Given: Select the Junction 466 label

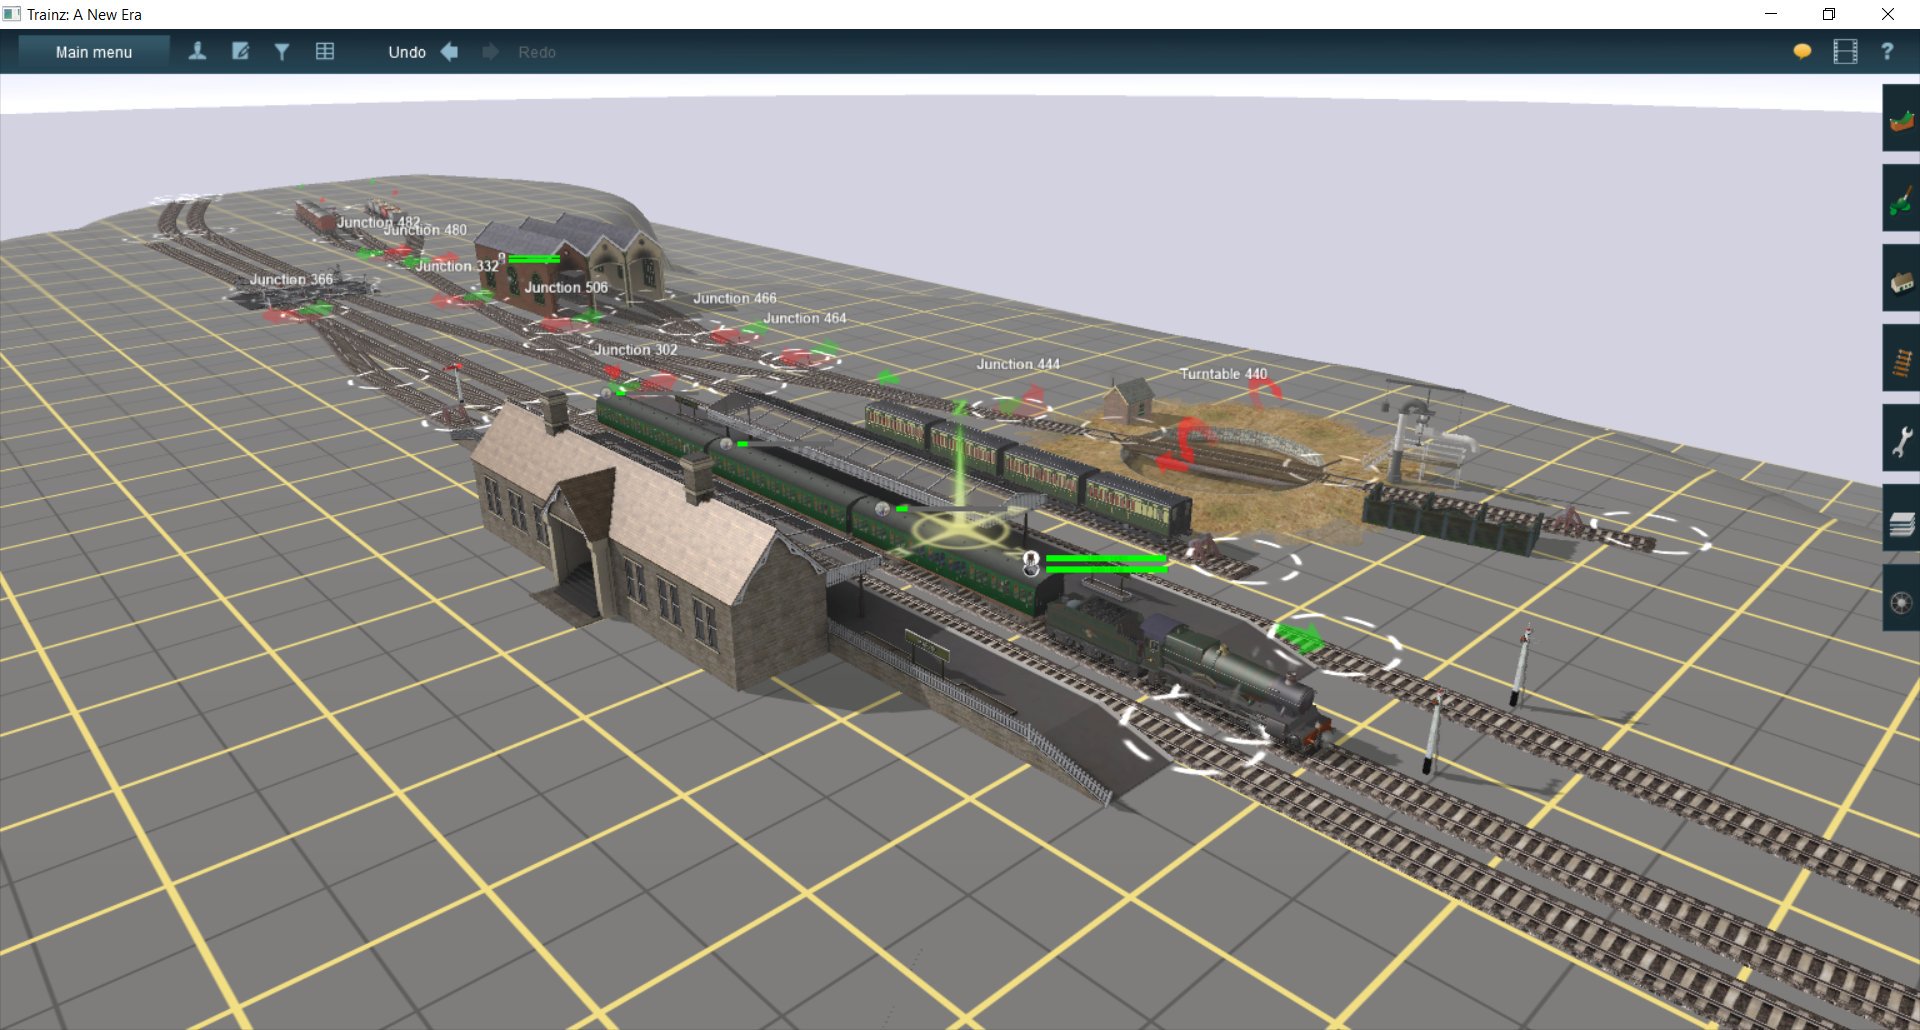Looking at the screenshot, I should 735,298.
